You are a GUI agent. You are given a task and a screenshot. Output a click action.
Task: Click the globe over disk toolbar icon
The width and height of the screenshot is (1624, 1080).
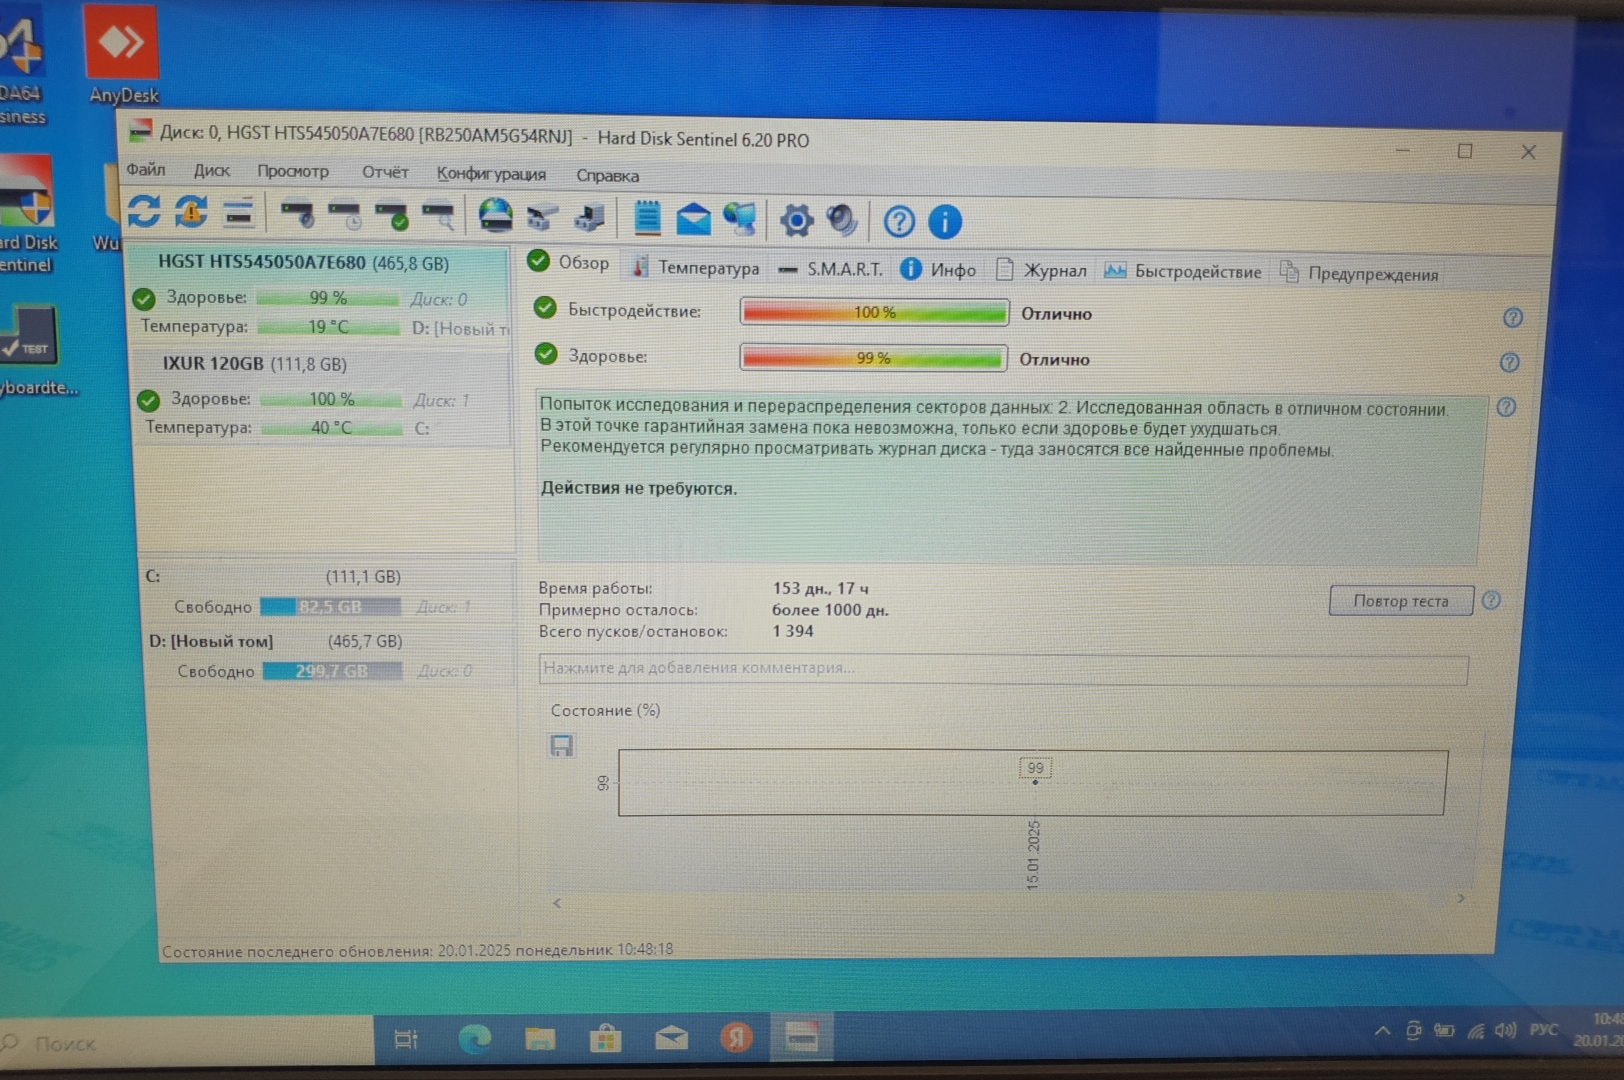495,215
